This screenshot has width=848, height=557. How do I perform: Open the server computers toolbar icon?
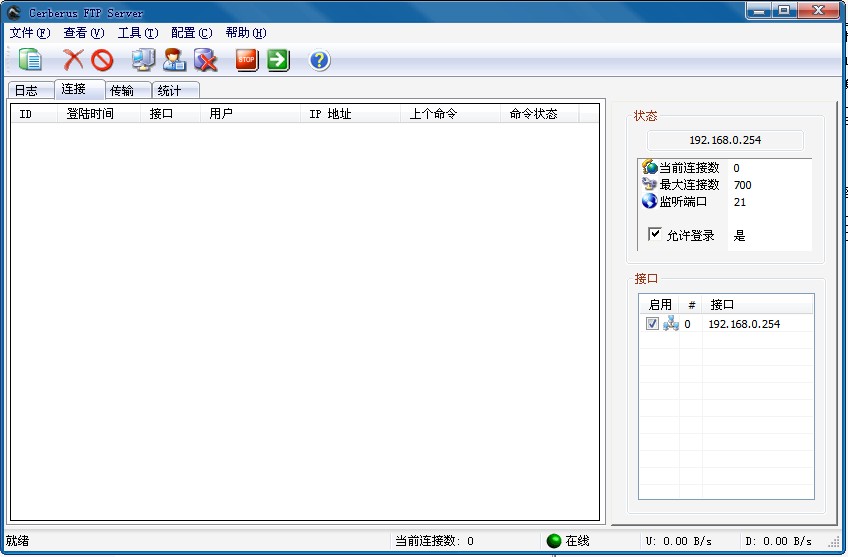pos(144,60)
